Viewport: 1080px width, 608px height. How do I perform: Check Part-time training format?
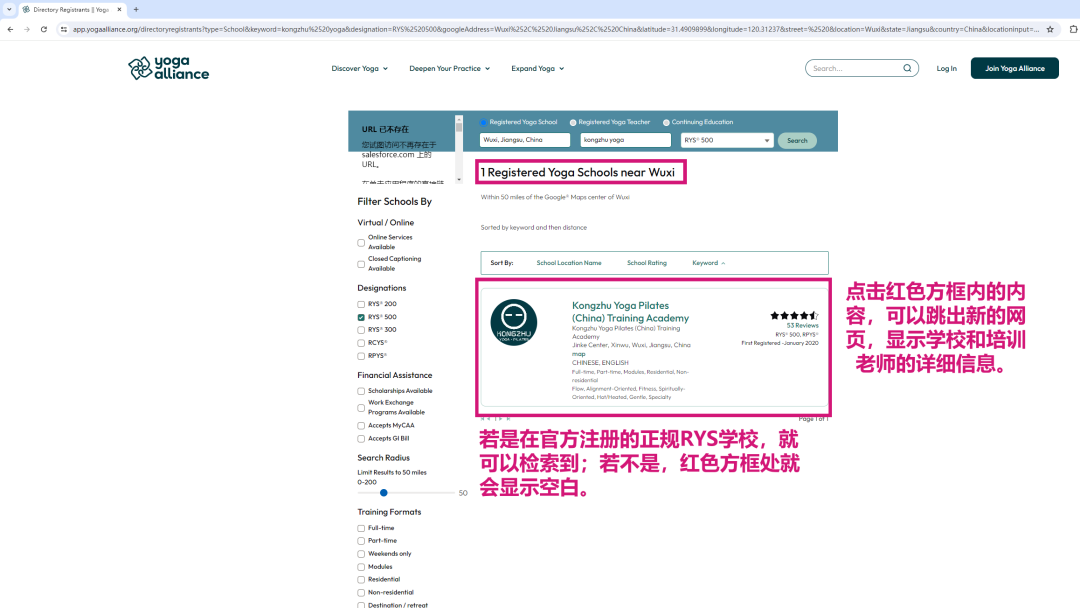tap(361, 541)
